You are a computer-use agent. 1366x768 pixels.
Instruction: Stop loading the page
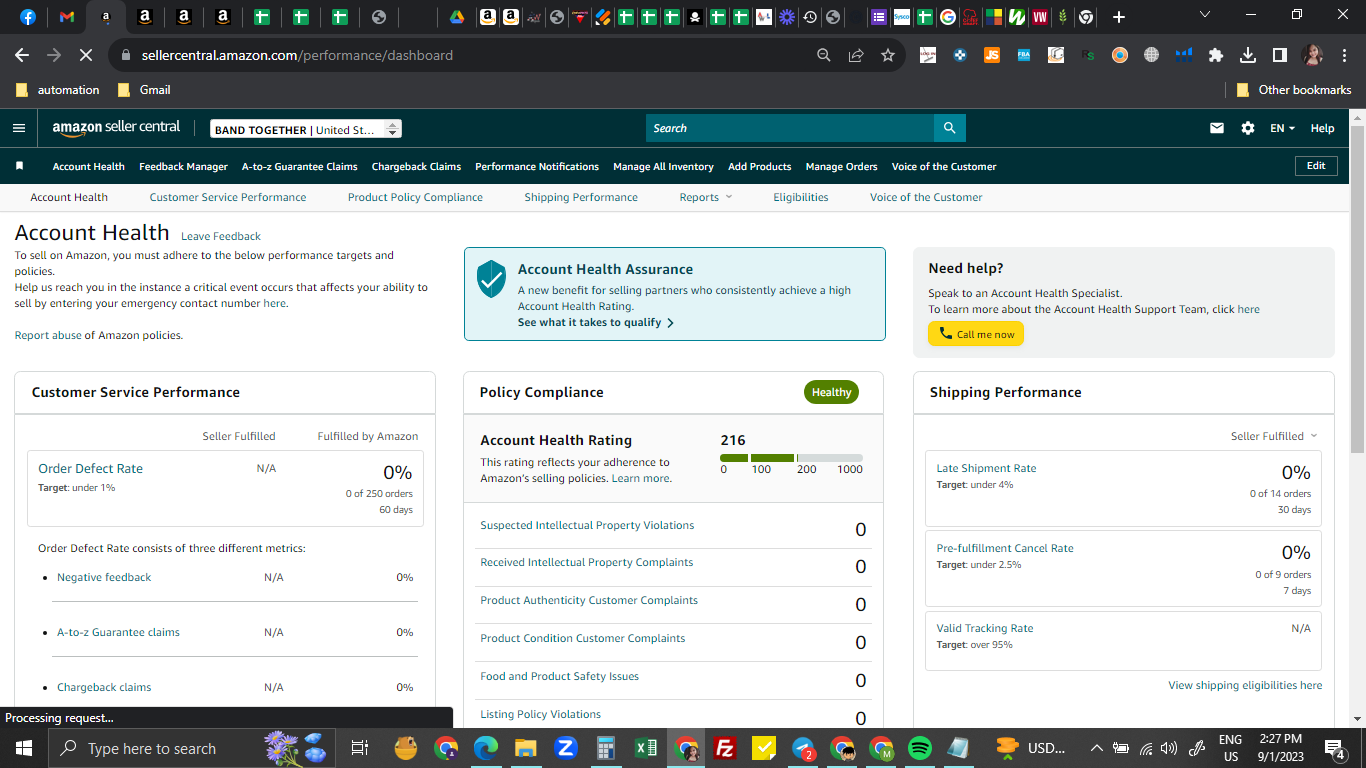[86, 55]
